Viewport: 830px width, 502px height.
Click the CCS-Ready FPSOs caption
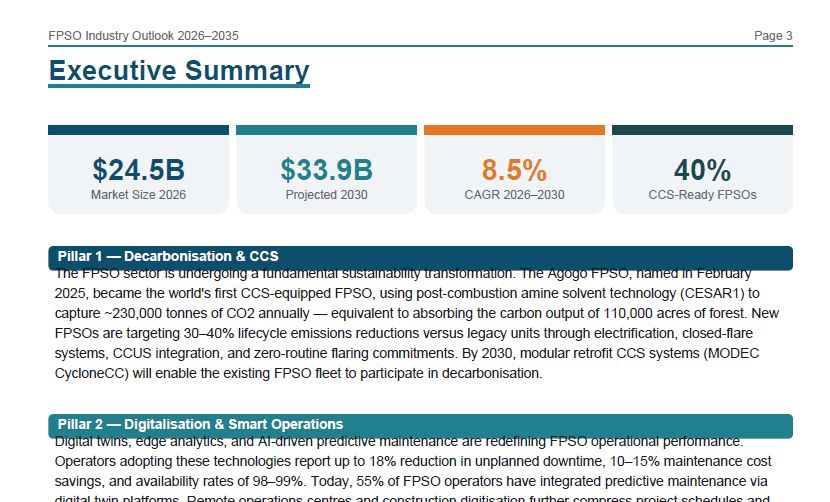[702, 195]
